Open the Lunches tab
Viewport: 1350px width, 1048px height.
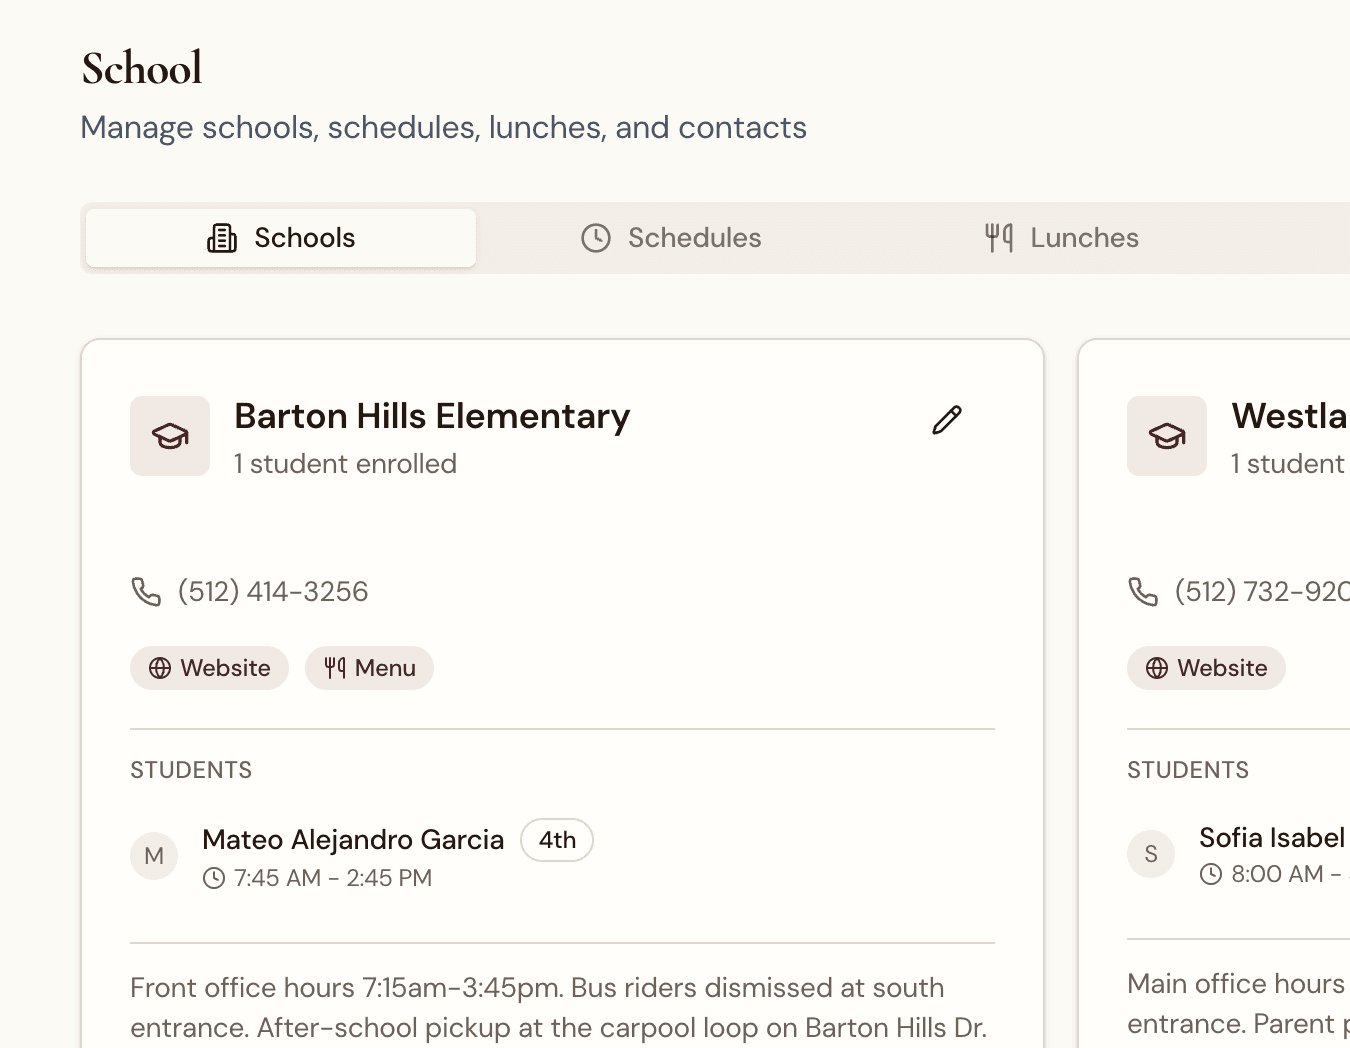1060,238
